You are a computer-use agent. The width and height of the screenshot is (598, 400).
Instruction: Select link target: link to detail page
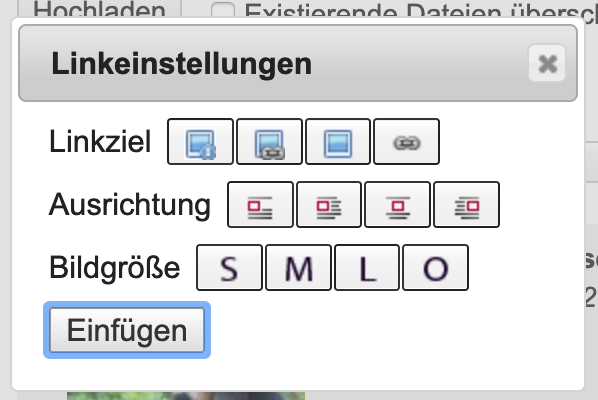click(x=200, y=141)
